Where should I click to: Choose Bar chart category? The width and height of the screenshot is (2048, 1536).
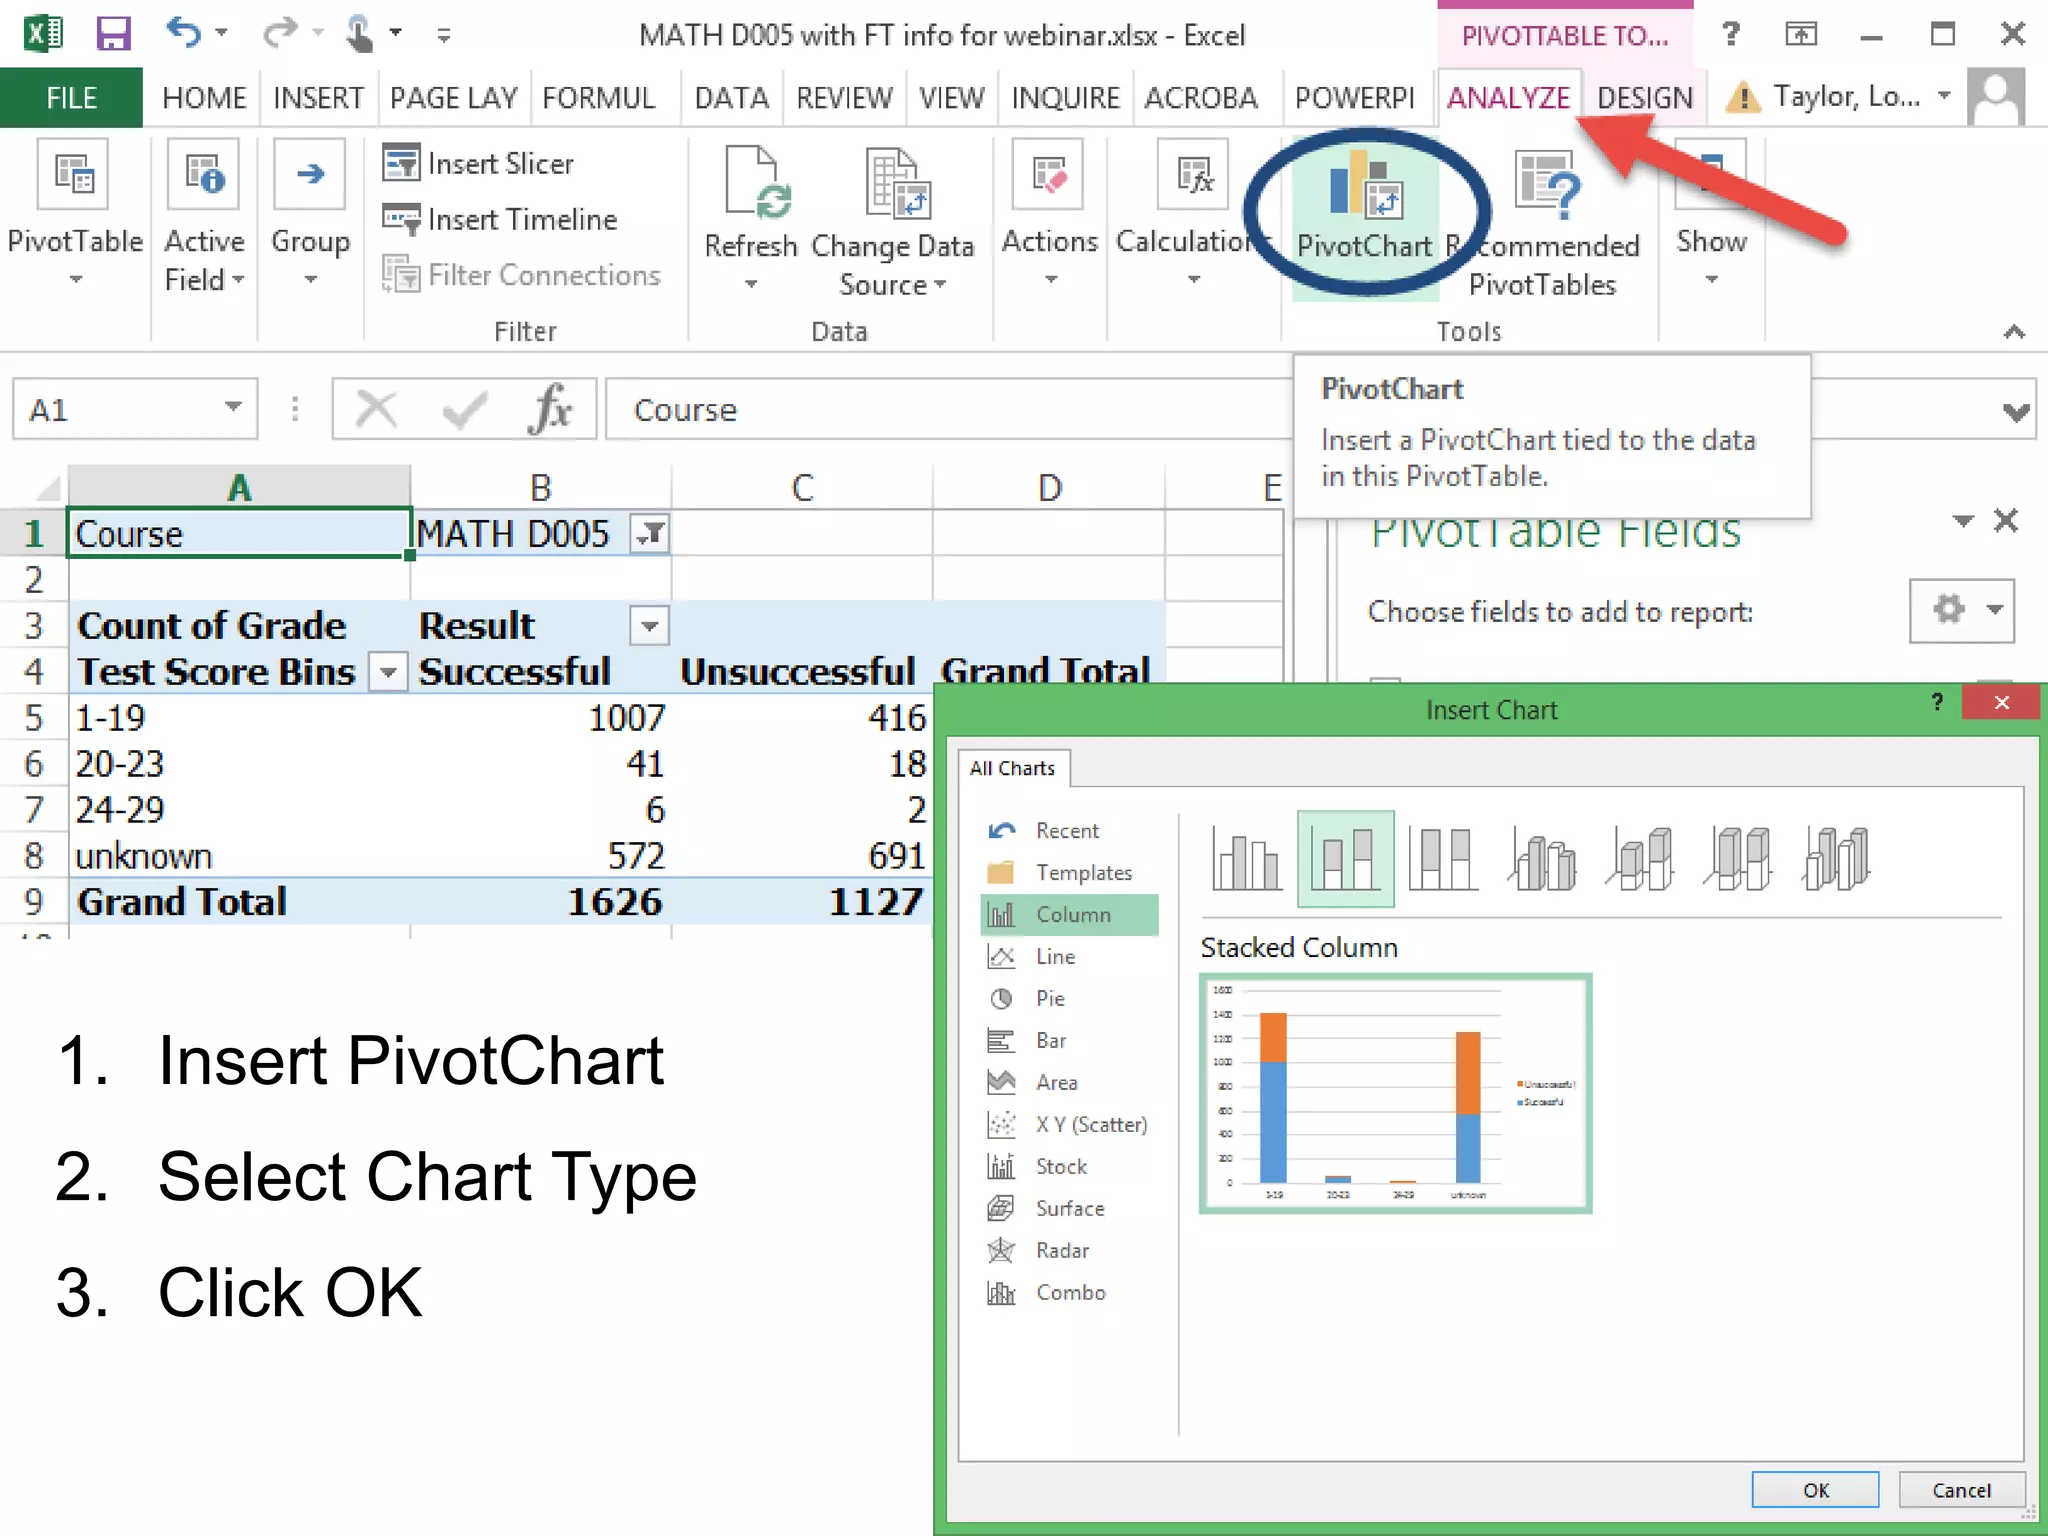(x=1070, y=1041)
